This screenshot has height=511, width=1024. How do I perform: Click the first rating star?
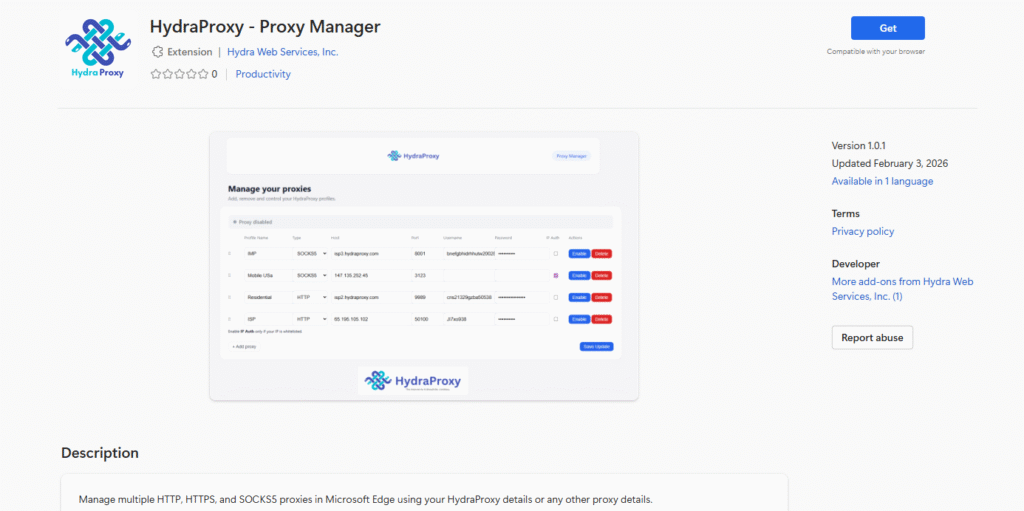click(156, 74)
